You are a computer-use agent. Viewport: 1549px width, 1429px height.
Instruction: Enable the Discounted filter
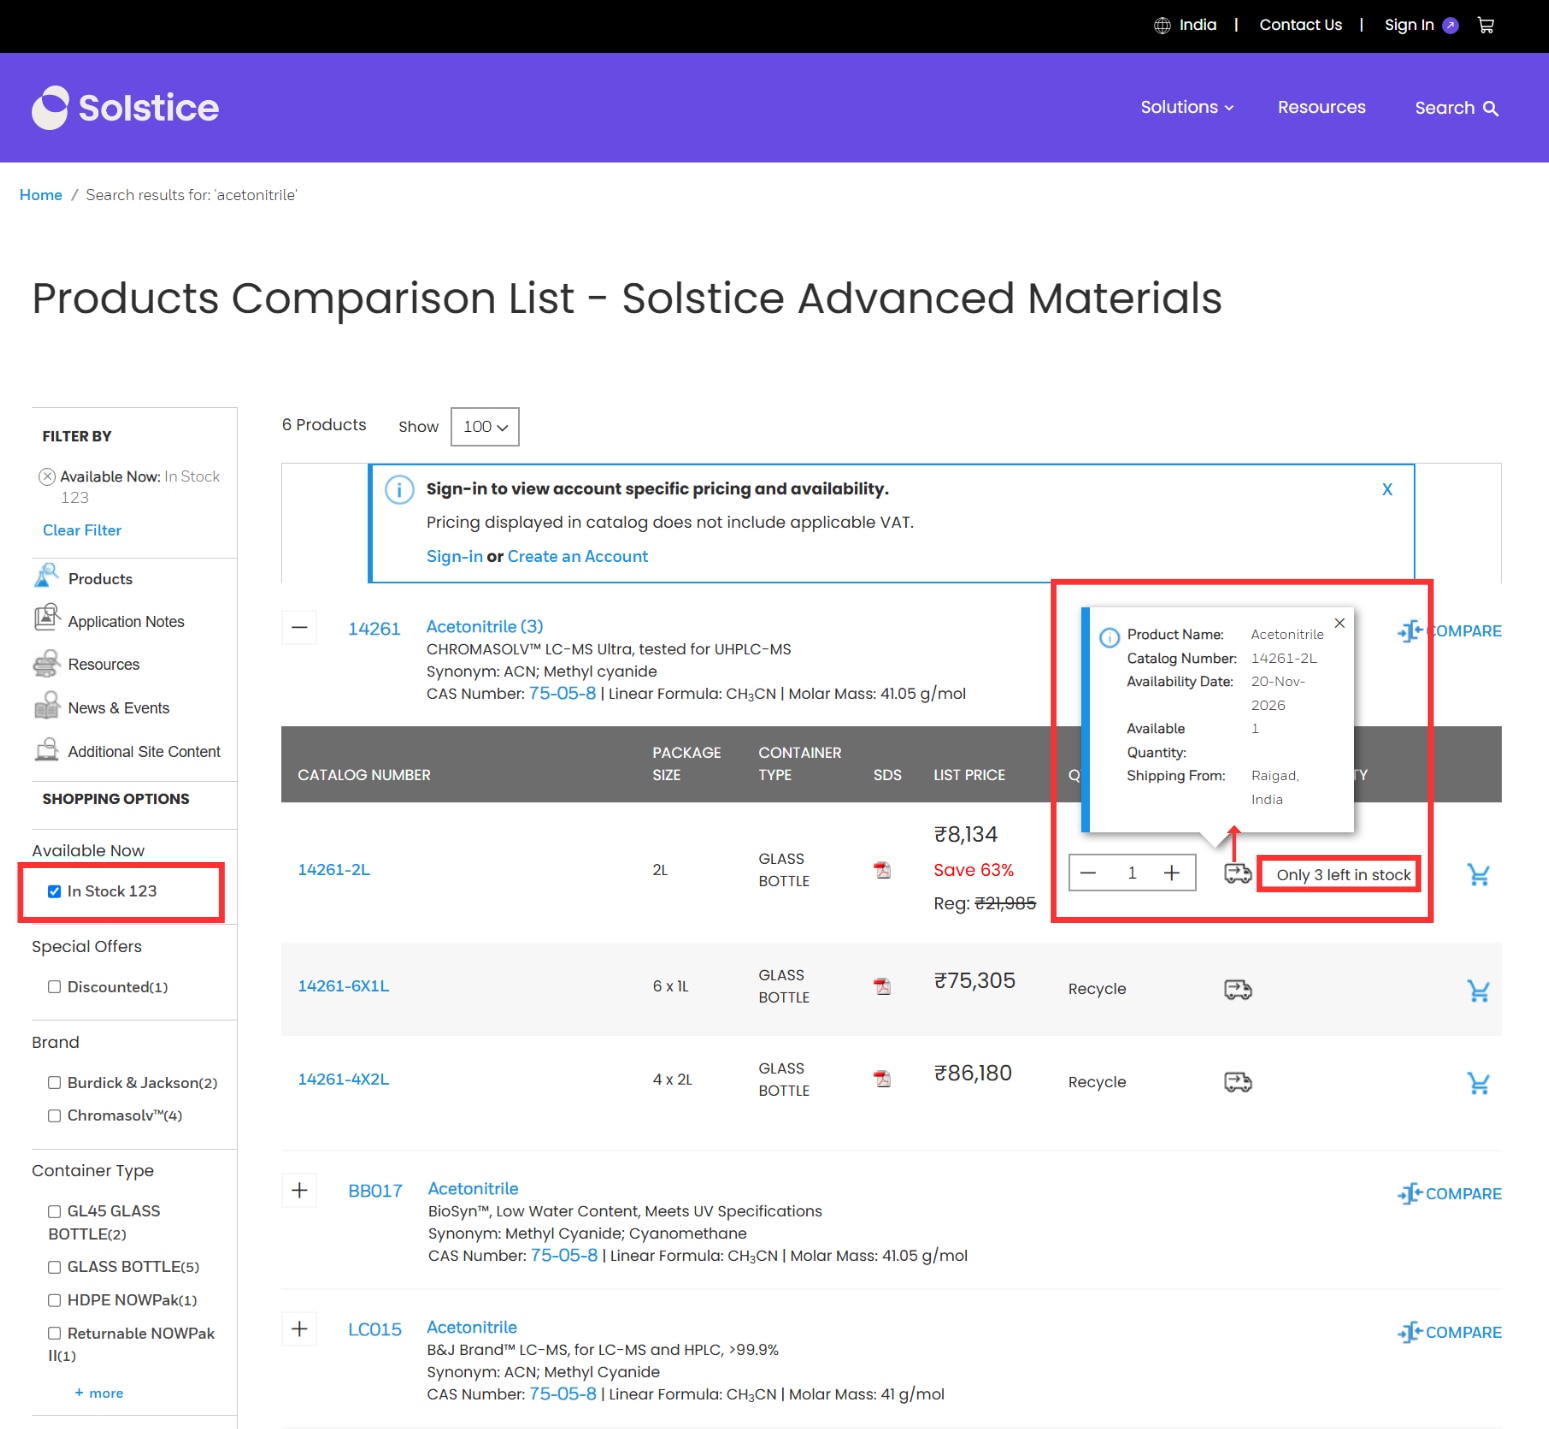(54, 987)
